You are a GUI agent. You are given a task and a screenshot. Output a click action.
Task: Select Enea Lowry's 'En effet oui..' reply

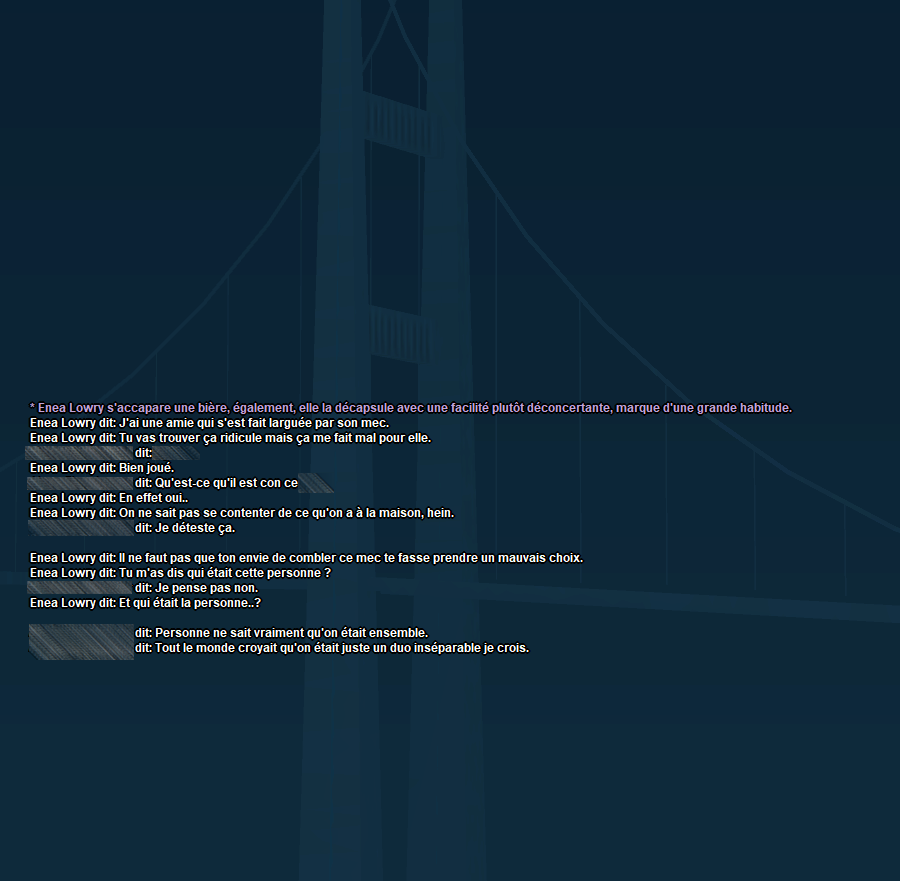pyautogui.click(x=110, y=498)
